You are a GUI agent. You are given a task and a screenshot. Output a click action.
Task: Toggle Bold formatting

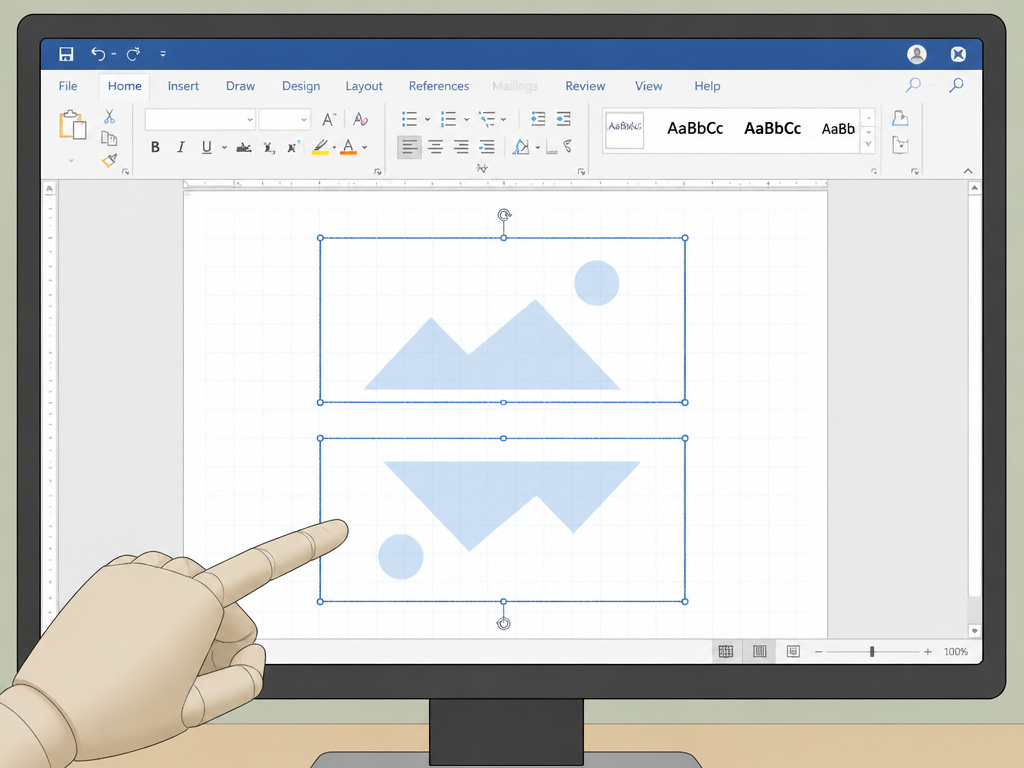click(155, 147)
